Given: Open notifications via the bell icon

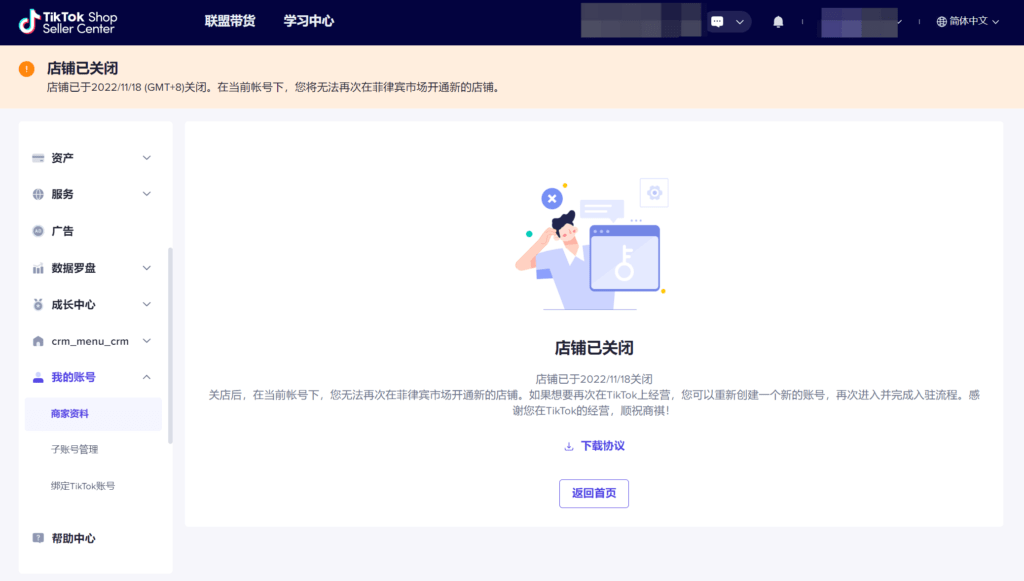Looking at the screenshot, I should (x=778, y=21).
